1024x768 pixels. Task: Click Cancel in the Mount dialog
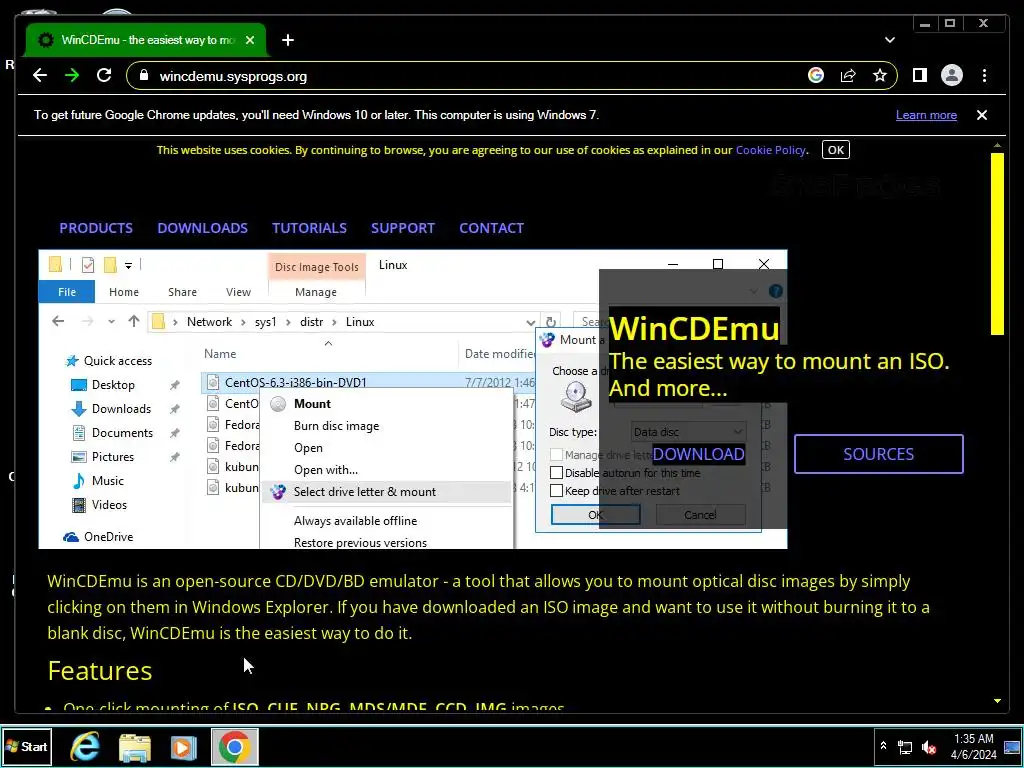[x=700, y=515]
